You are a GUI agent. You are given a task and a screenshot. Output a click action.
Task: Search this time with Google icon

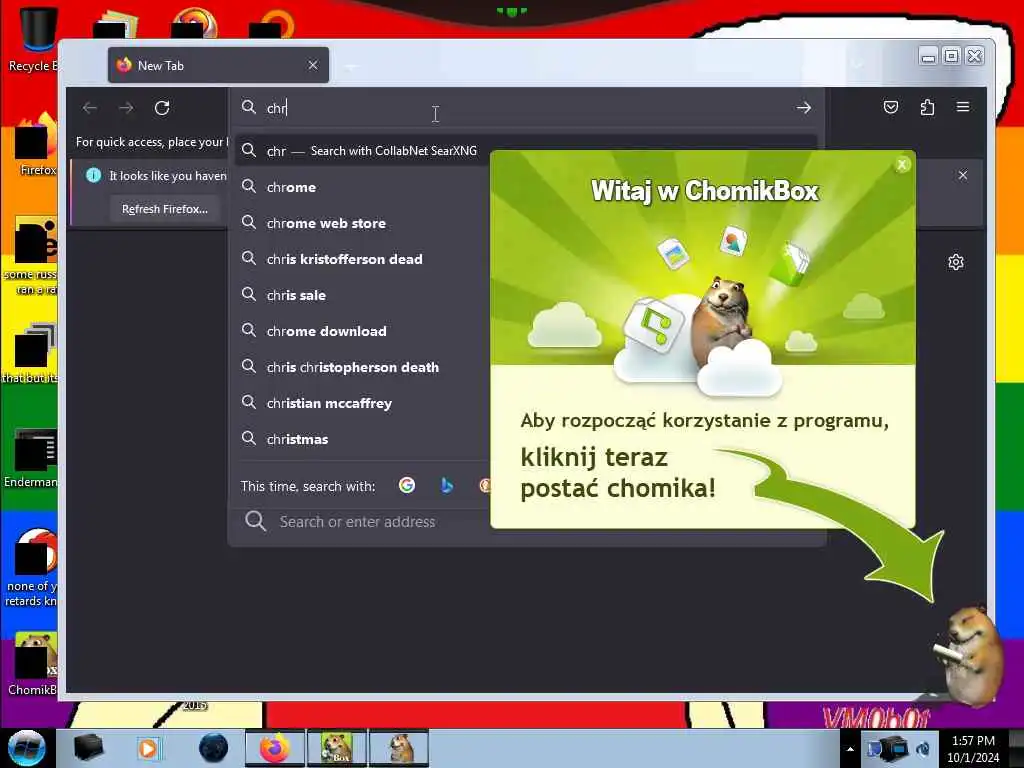pyautogui.click(x=407, y=485)
